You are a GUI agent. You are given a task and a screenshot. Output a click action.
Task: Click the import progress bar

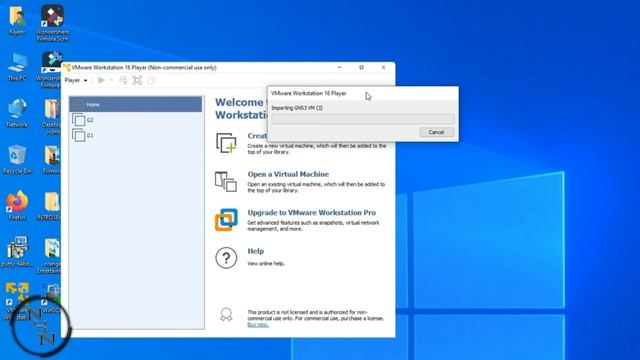(363, 119)
